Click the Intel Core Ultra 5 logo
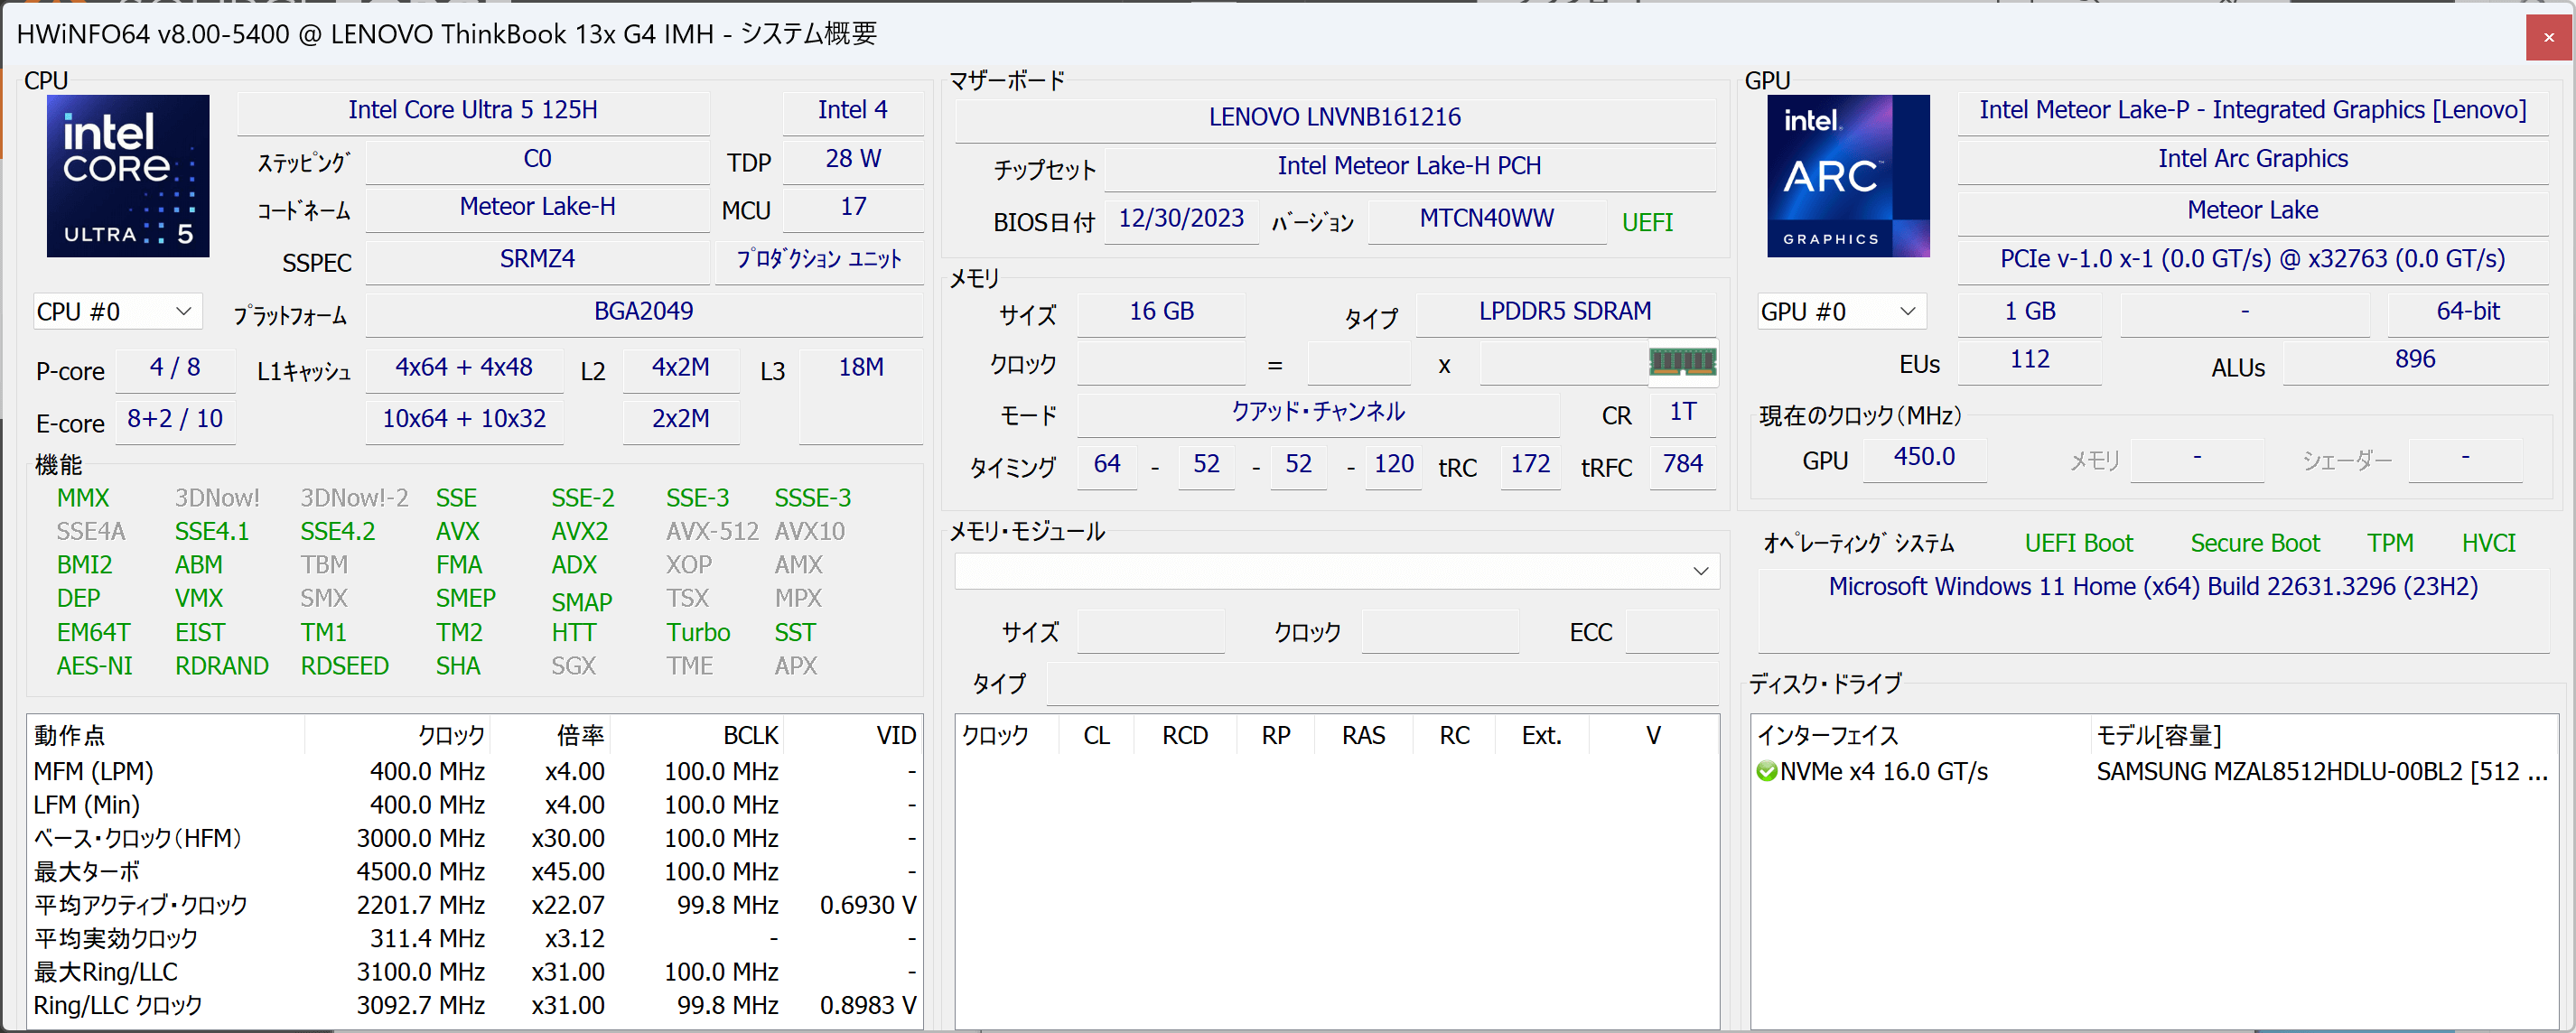The width and height of the screenshot is (2576, 1033). point(128,176)
